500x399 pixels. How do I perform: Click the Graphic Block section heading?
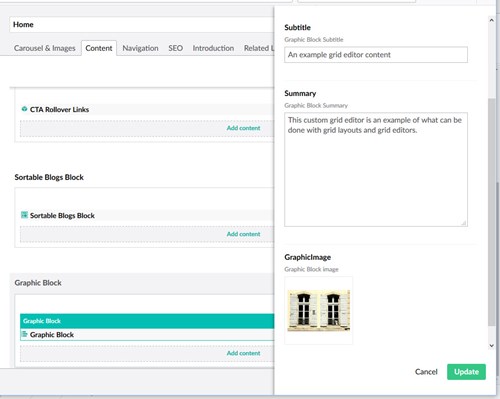tap(38, 283)
